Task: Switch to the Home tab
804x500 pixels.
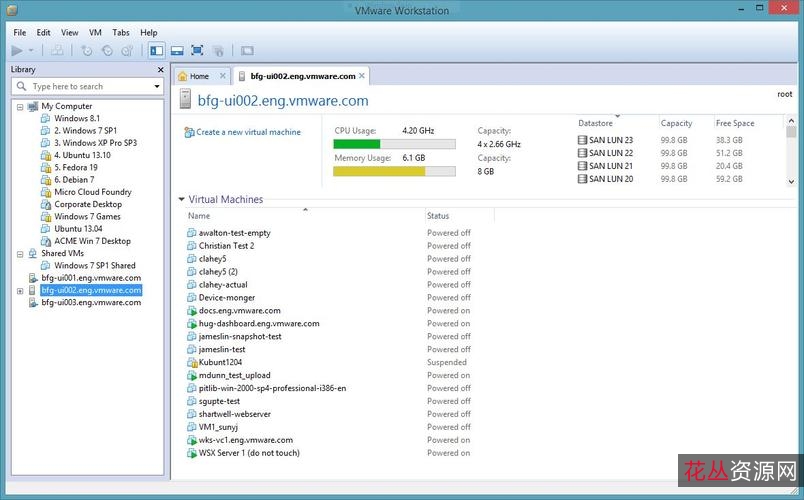Action: coord(199,76)
